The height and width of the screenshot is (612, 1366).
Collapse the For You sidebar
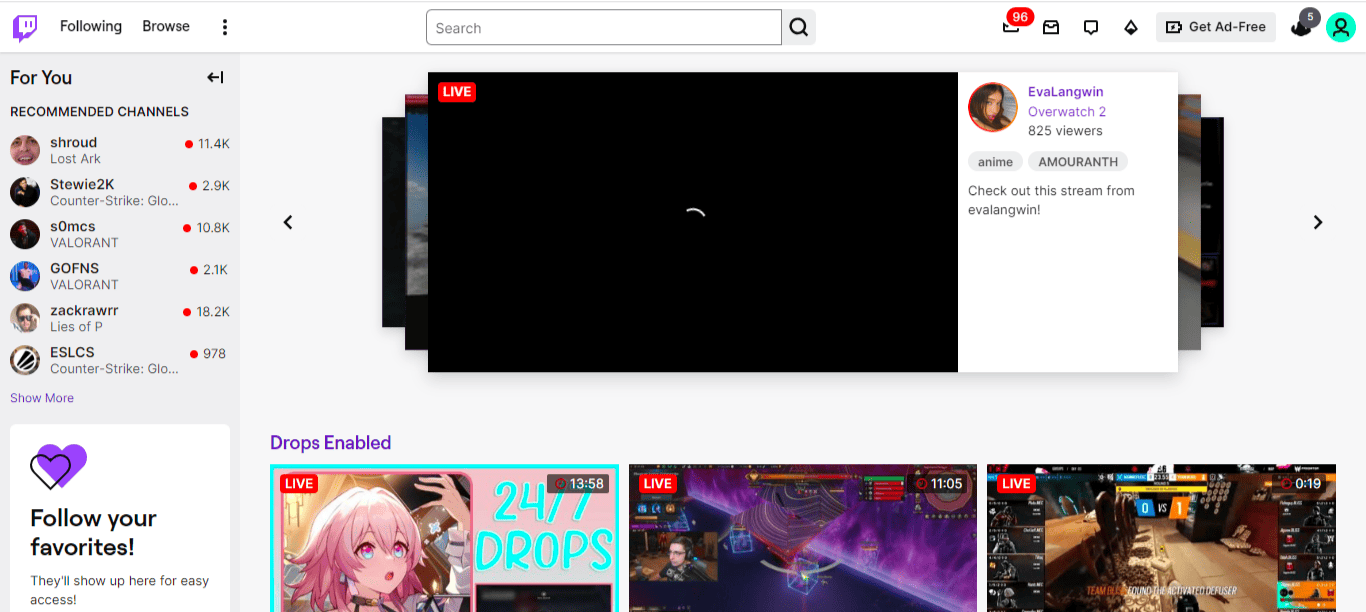[x=215, y=78]
